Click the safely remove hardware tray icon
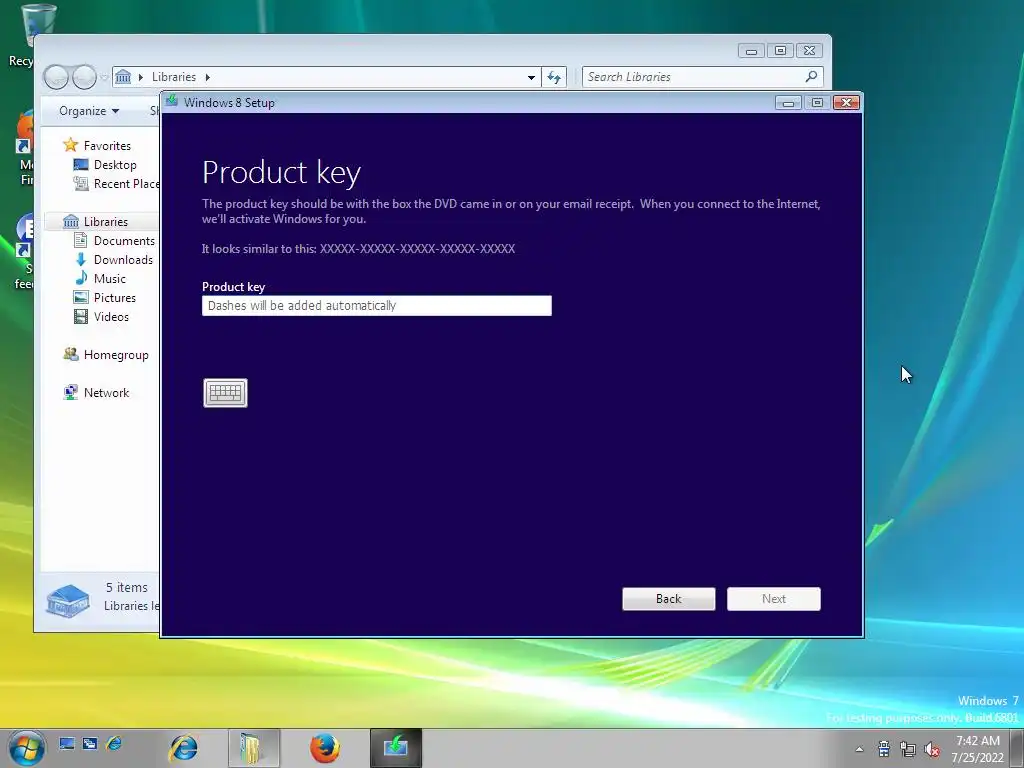The image size is (1024, 768). (x=884, y=748)
